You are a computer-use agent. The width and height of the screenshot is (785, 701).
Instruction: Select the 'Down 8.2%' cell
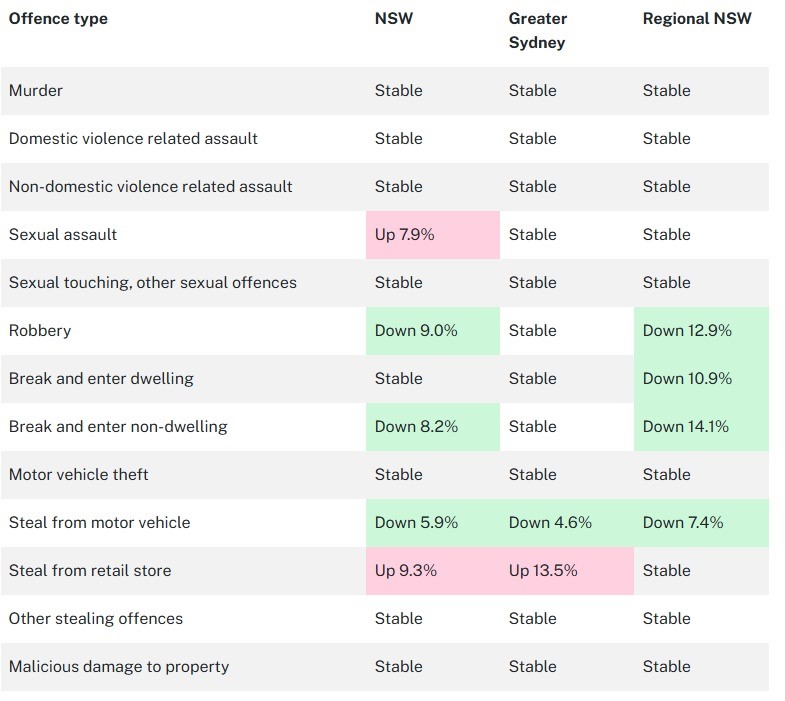pos(416,427)
